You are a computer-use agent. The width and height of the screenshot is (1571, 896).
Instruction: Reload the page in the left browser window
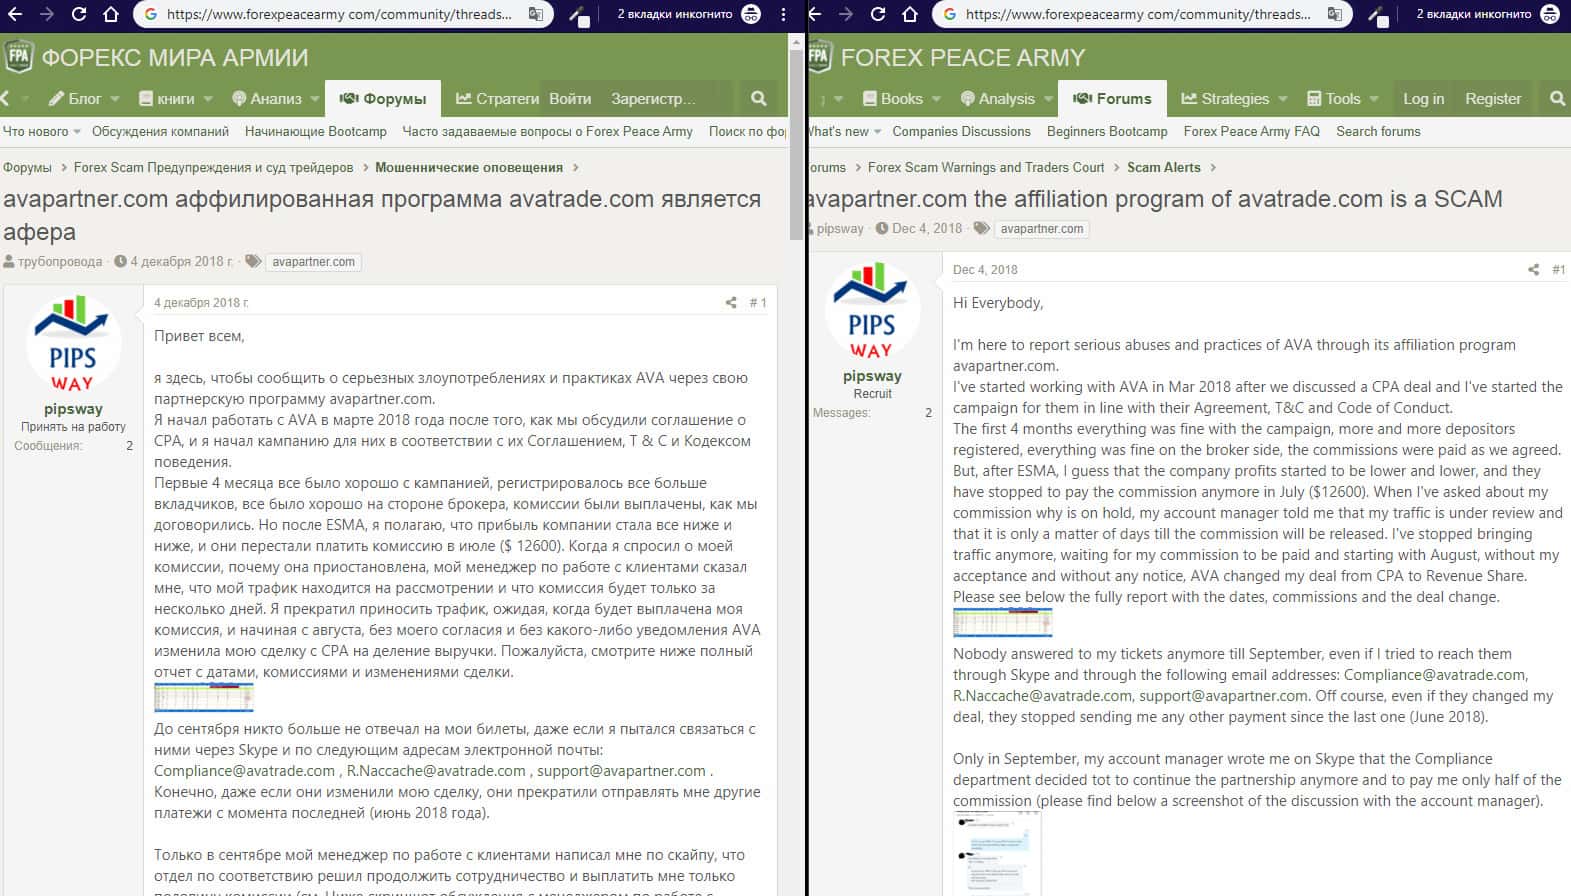tap(79, 15)
